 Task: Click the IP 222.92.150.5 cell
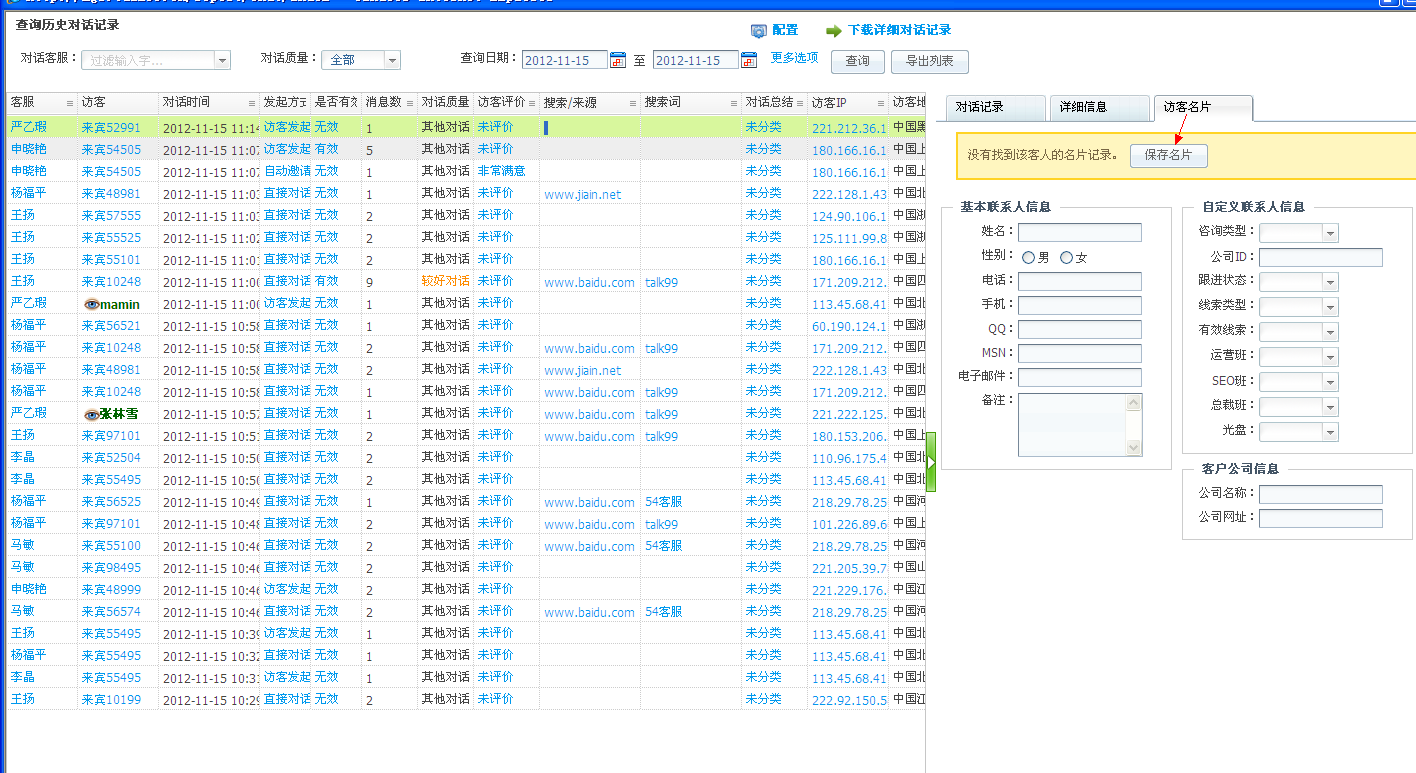point(849,700)
